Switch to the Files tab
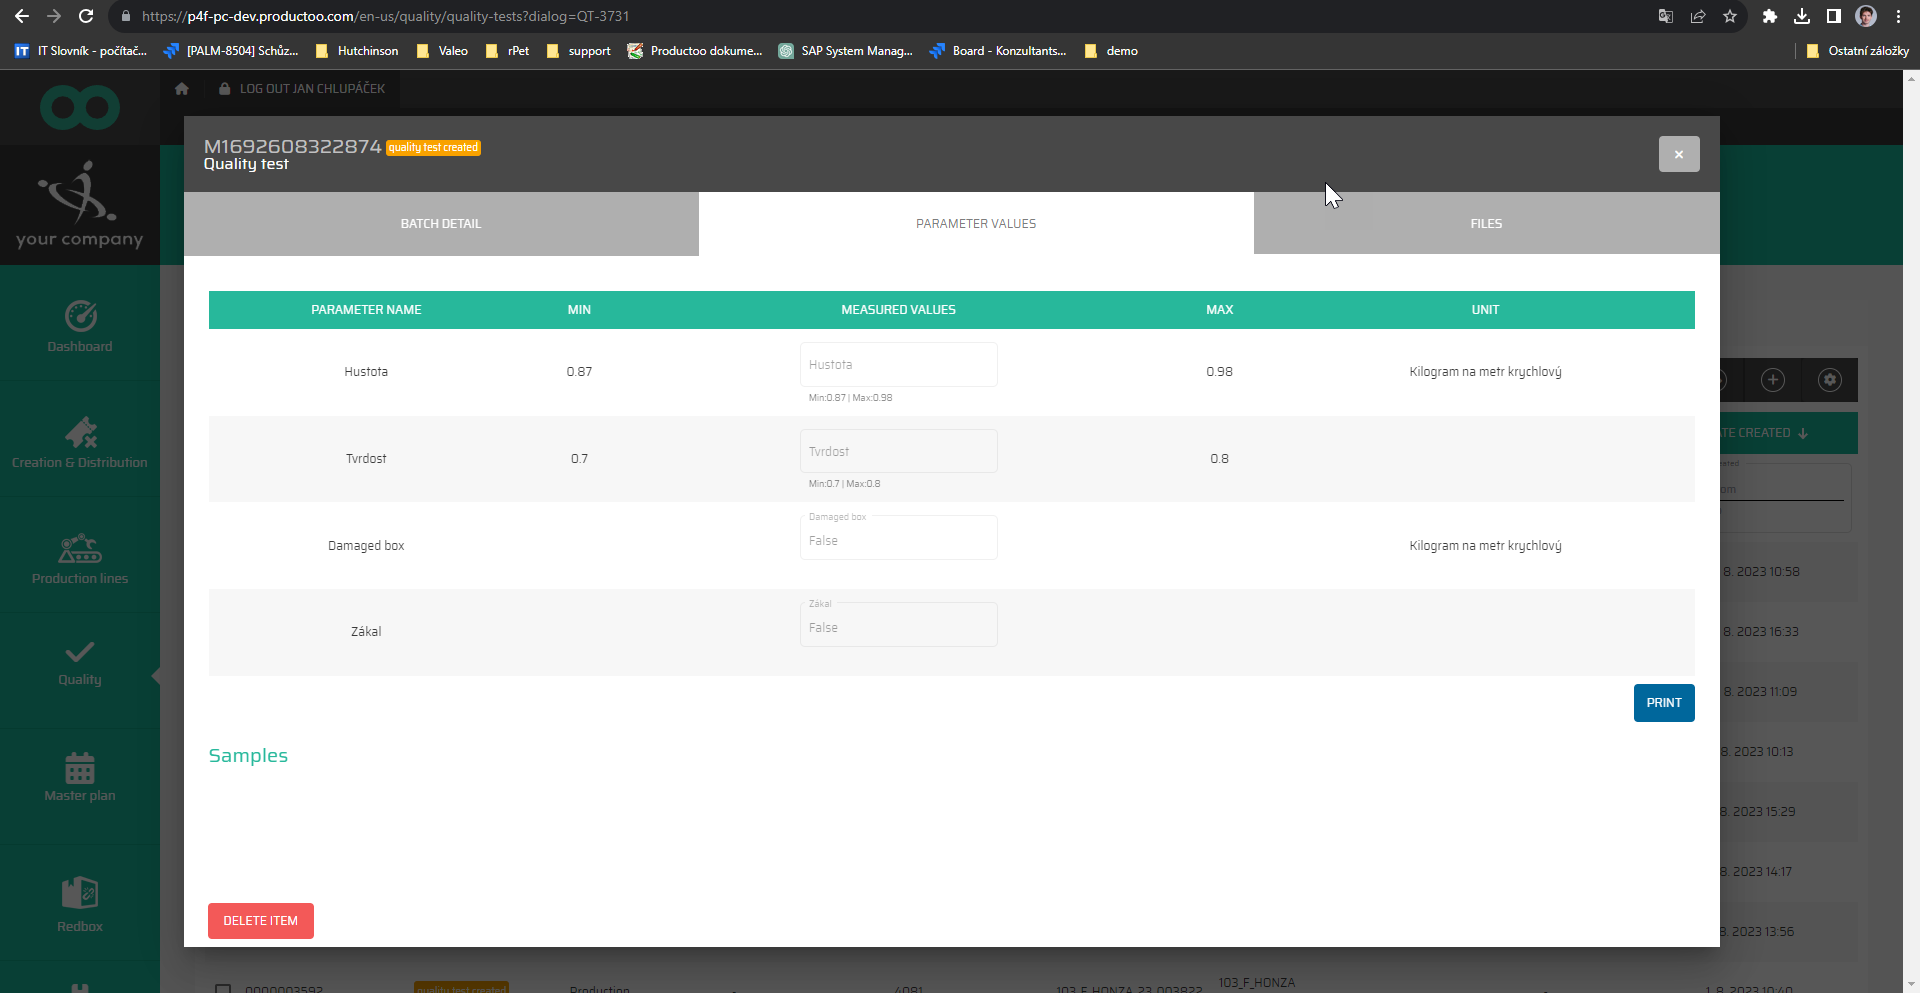Image resolution: width=1920 pixels, height=993 pixels. (x=1486, y=224)
